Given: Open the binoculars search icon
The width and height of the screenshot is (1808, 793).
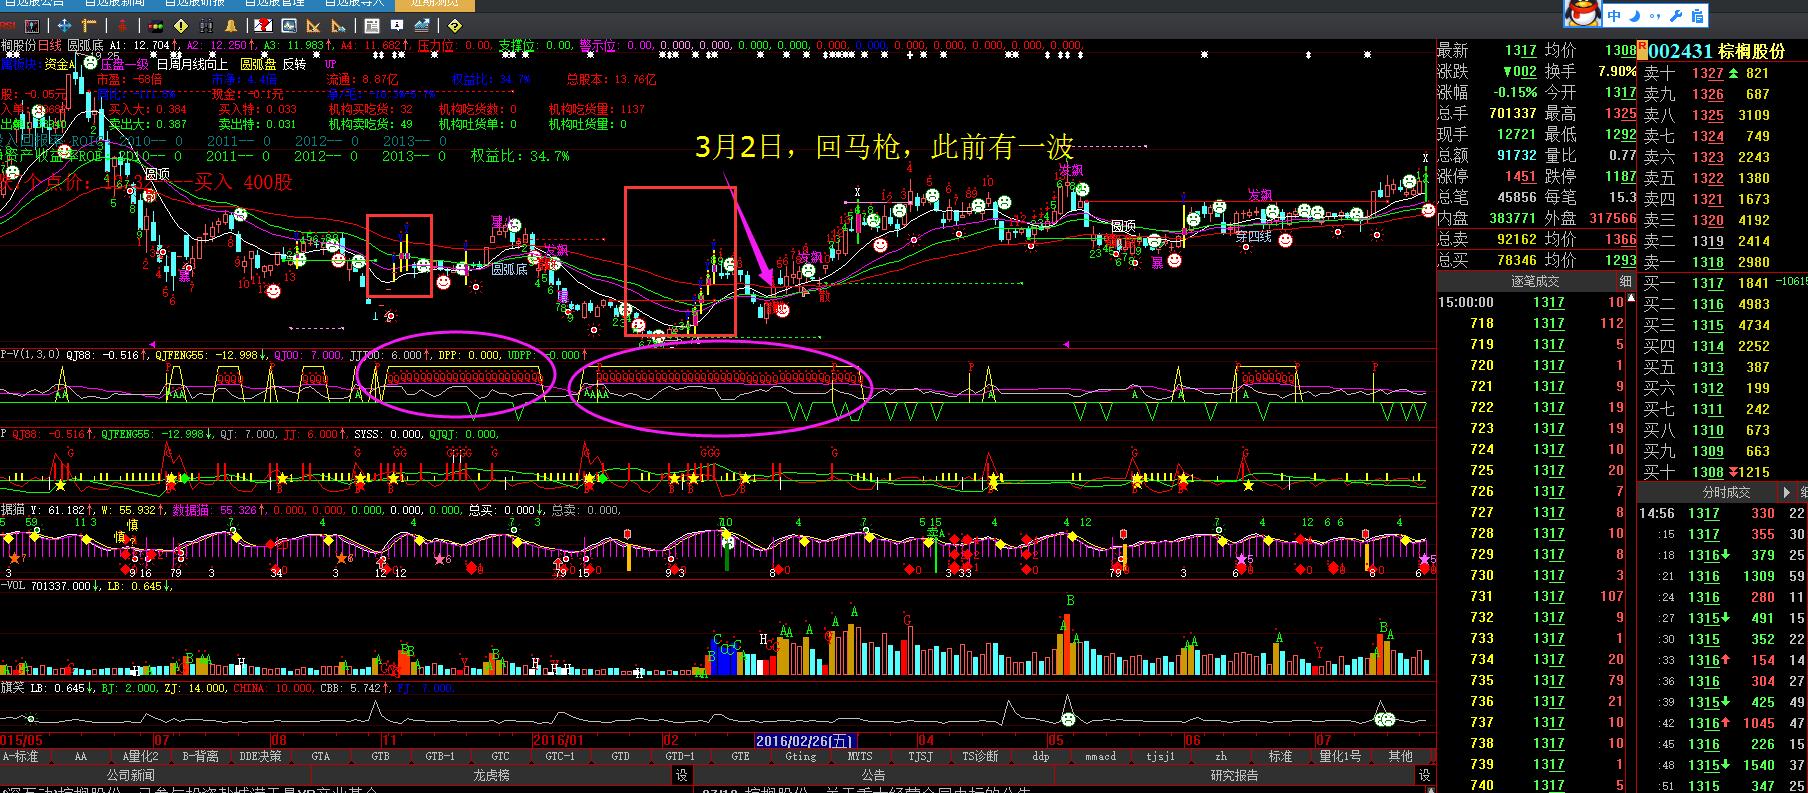Looking at the screenshot, I should click(206, 26).
